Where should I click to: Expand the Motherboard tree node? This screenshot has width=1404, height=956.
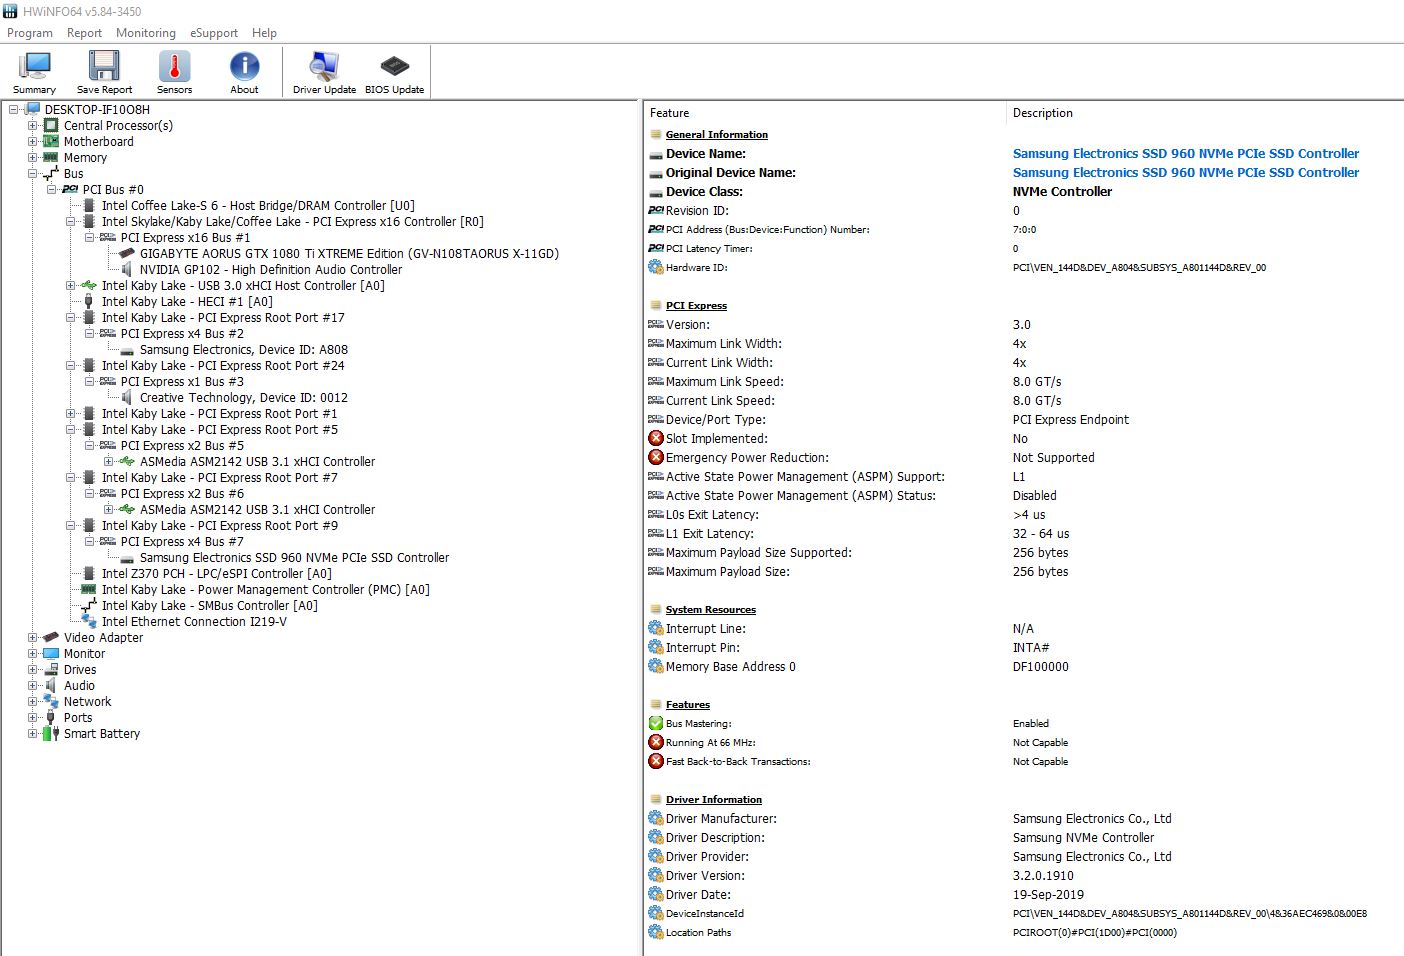coord(33,142)
